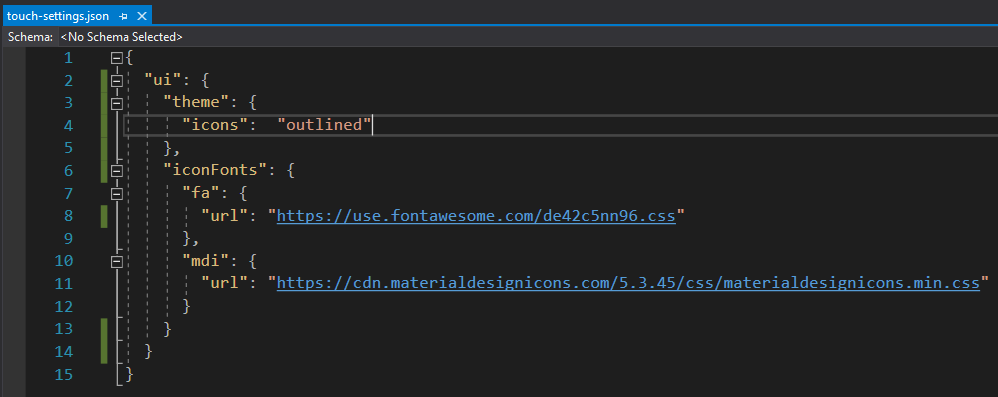This screenshot has width=998, height=397.
Task: Collapse the root object on line 1
Action: (x=116, y=59)
